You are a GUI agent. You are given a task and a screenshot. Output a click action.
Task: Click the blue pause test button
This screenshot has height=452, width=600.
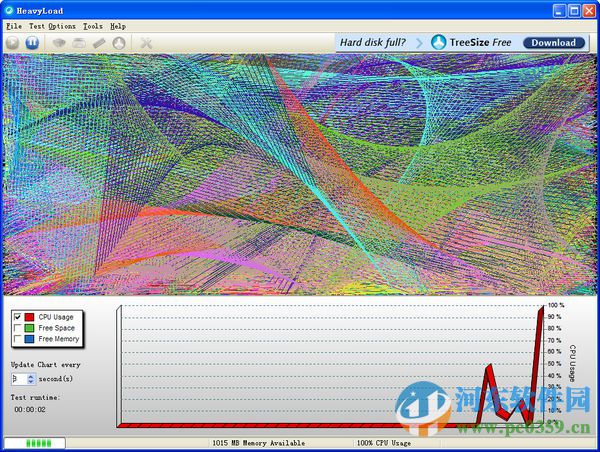tap(32, 42)
